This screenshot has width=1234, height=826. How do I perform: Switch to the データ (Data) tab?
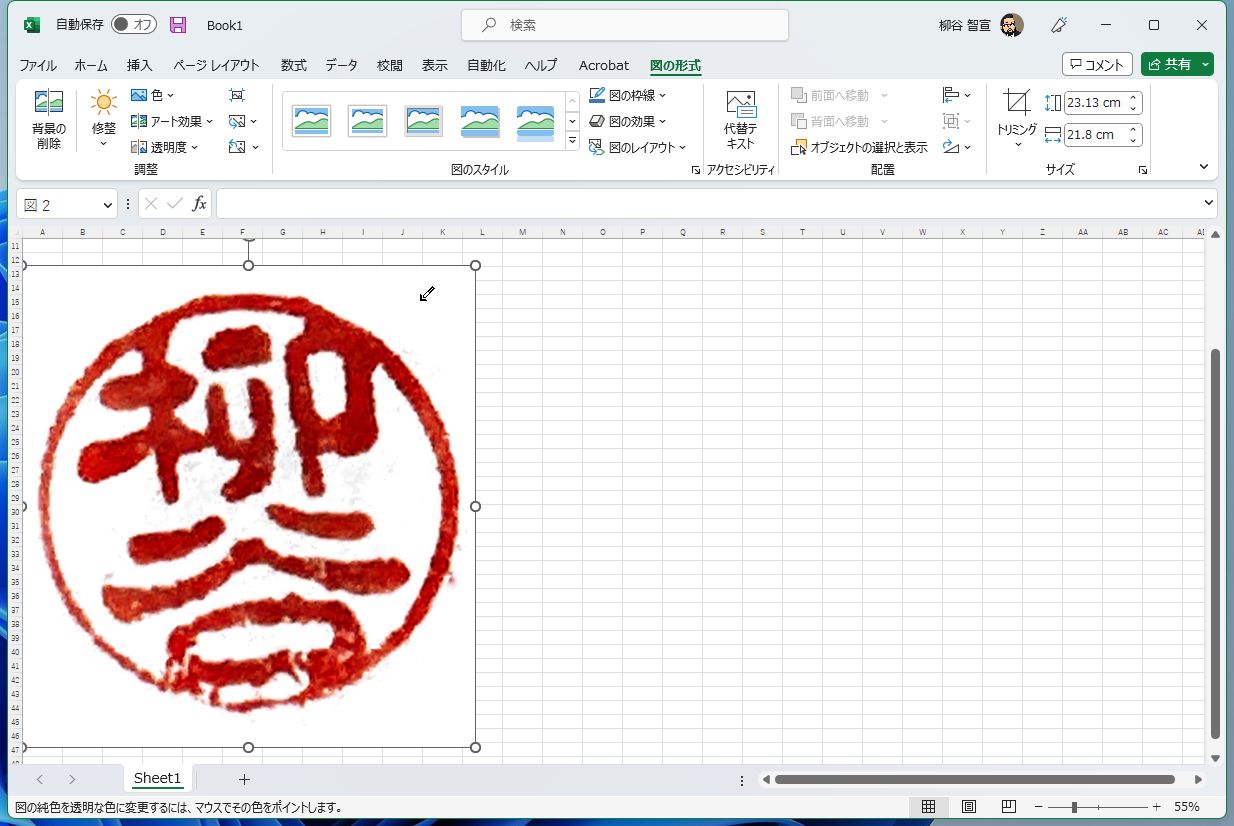tap(341, 65)
